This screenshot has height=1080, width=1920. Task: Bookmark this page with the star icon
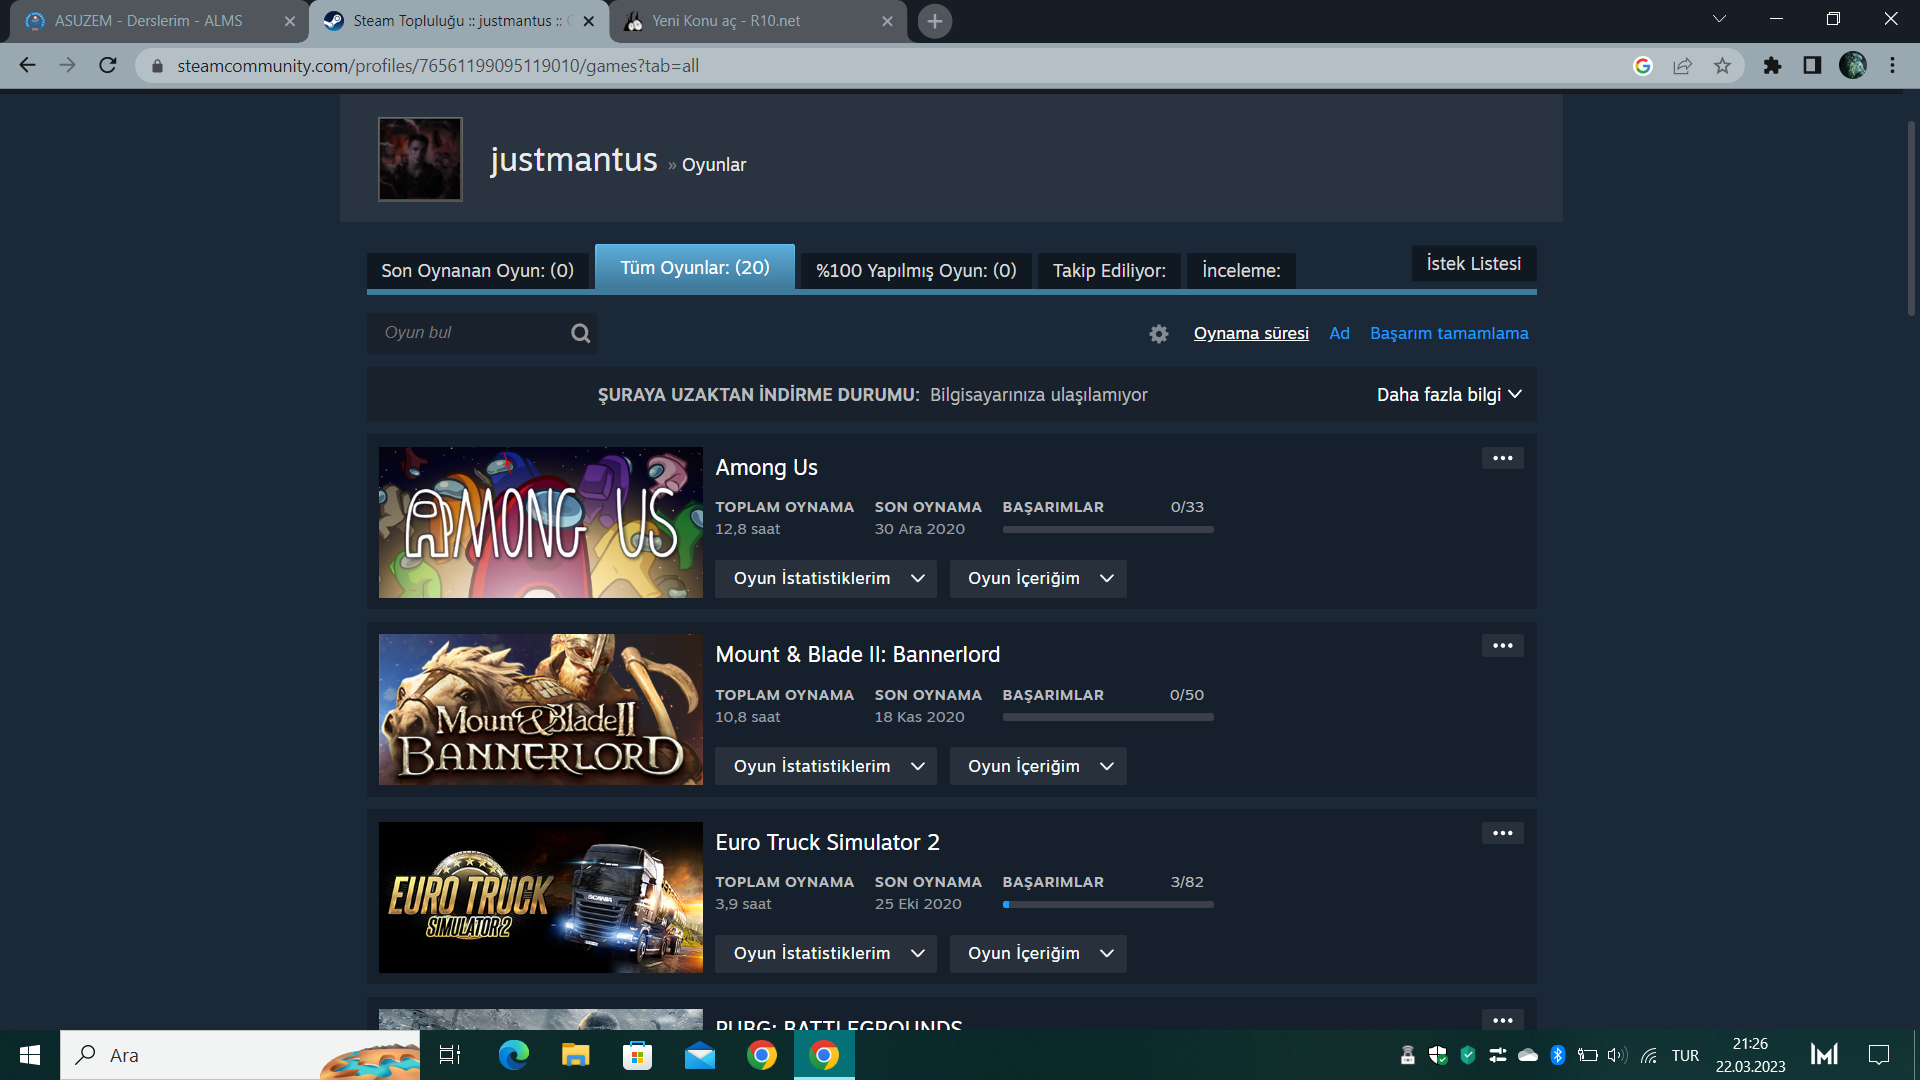[1722, 66]
